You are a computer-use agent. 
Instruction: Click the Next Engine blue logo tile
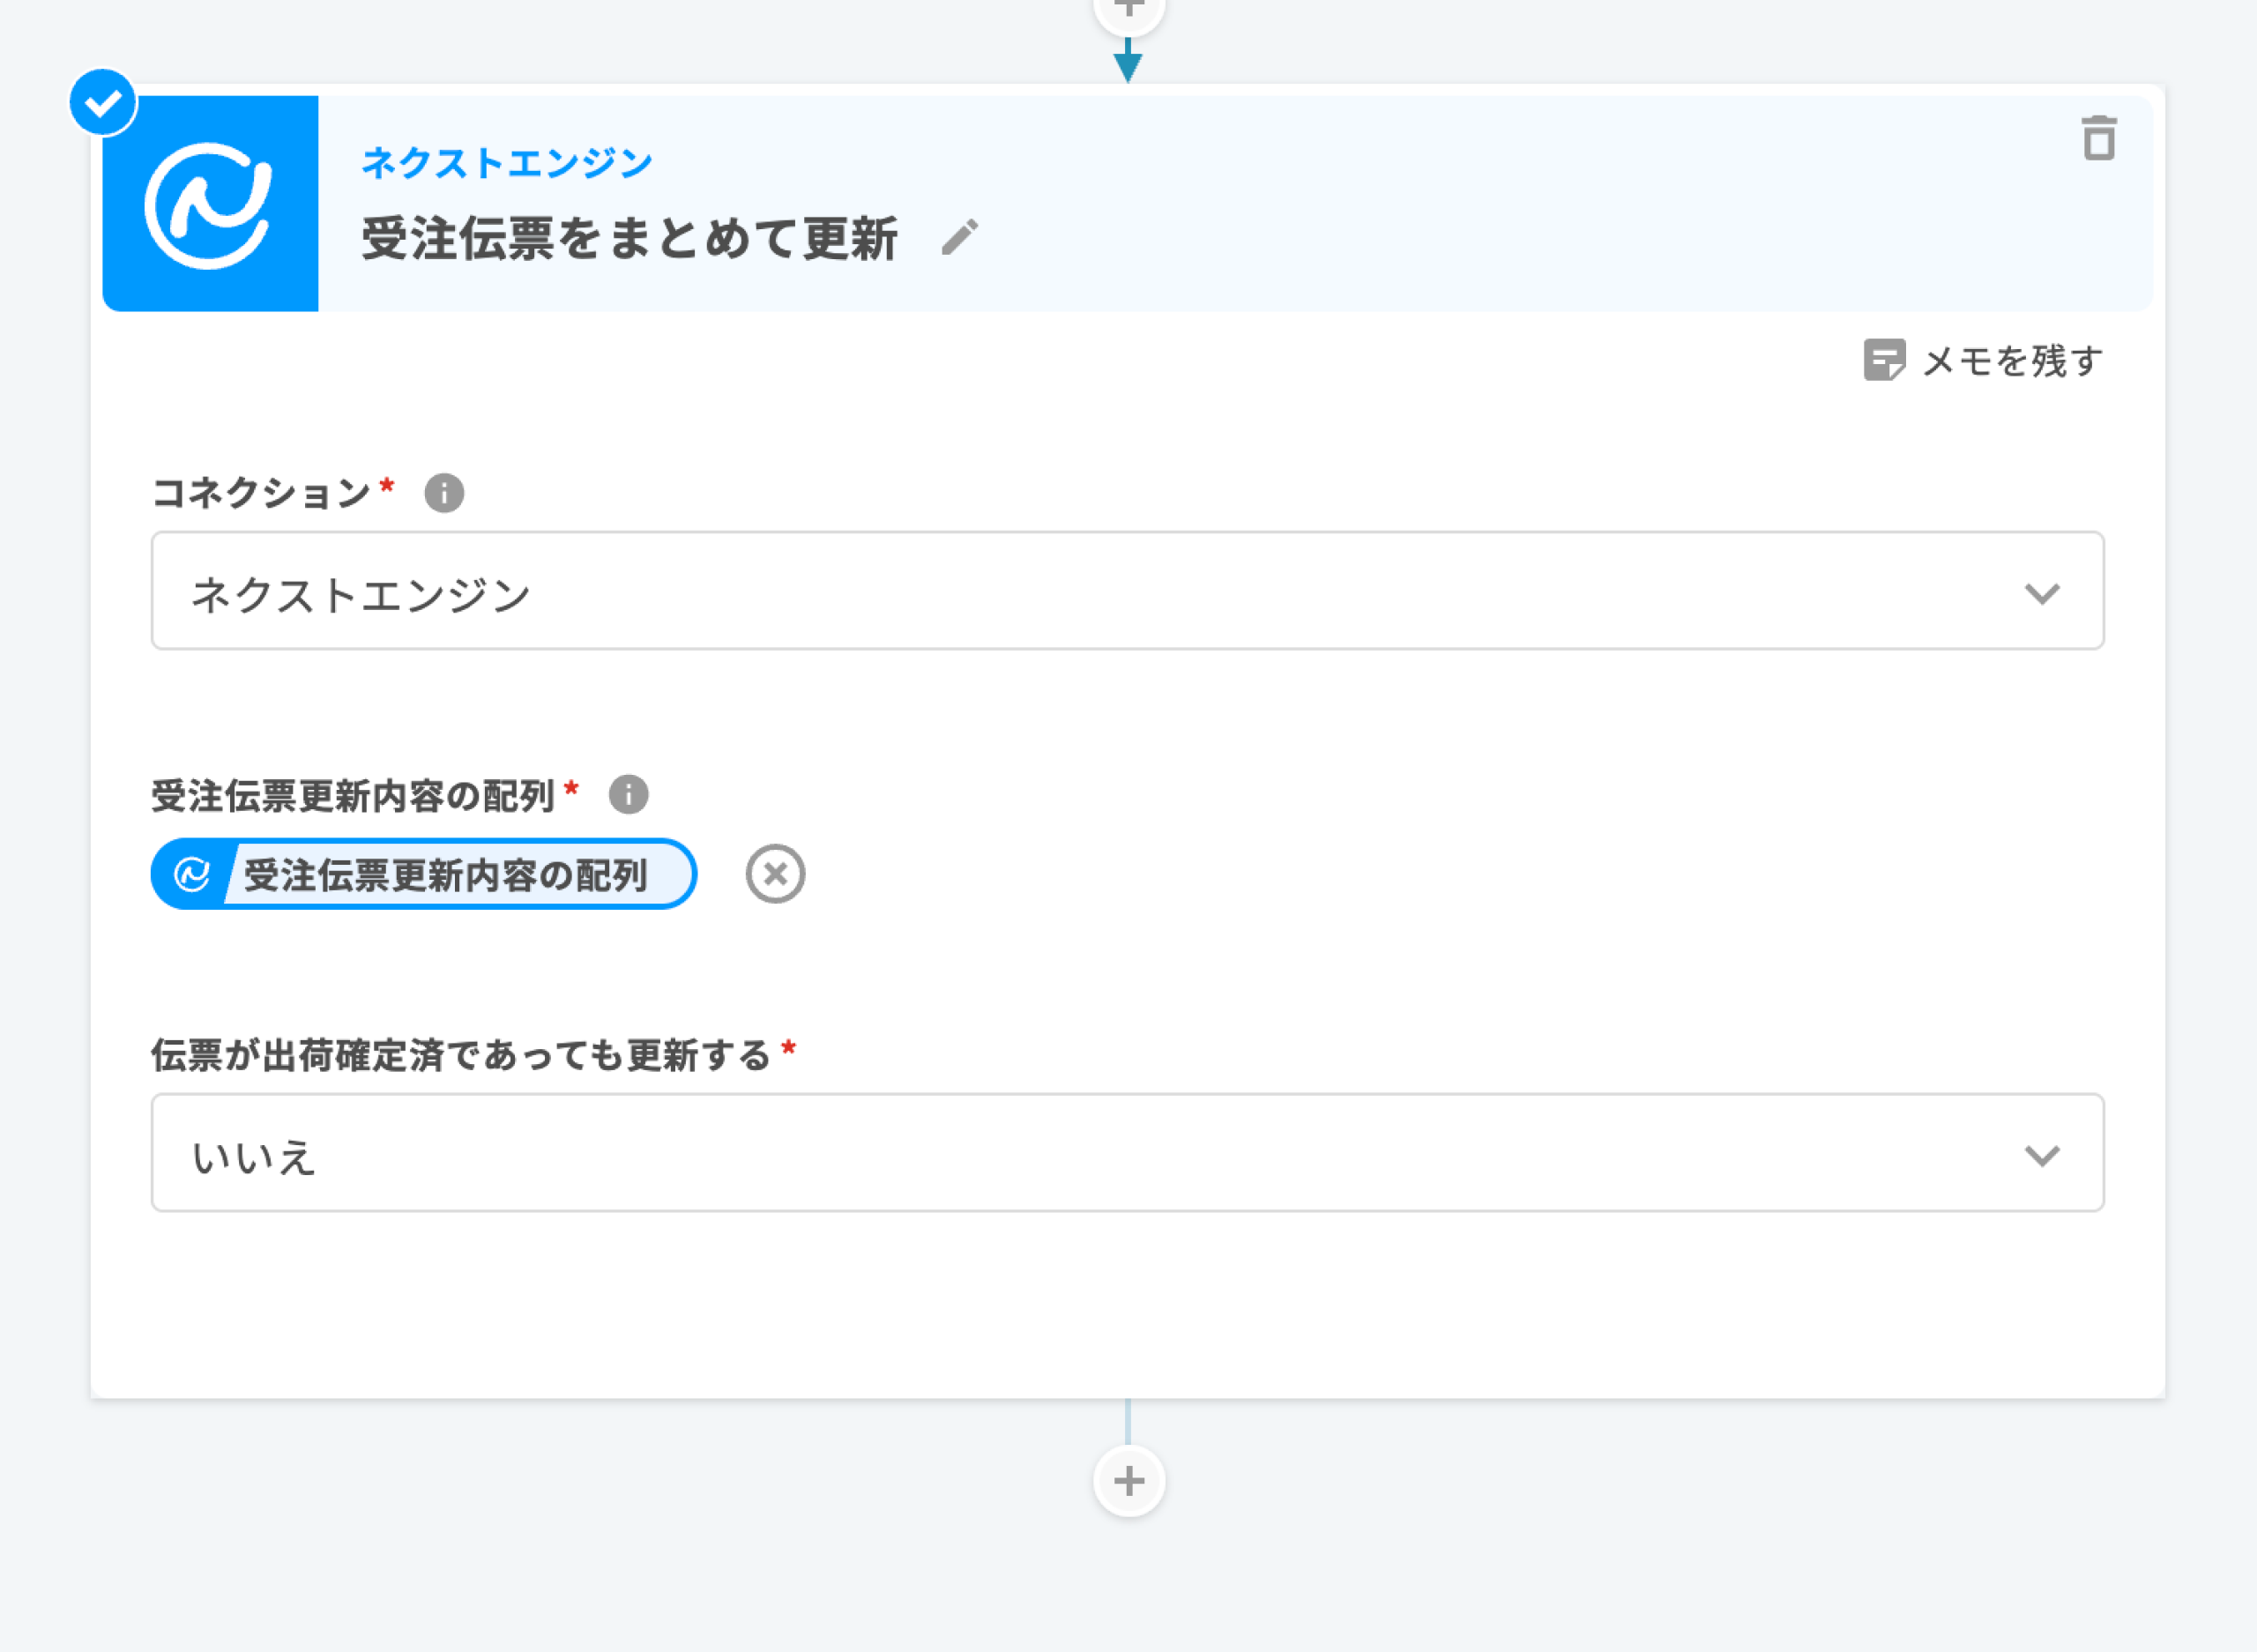[210, 204]
